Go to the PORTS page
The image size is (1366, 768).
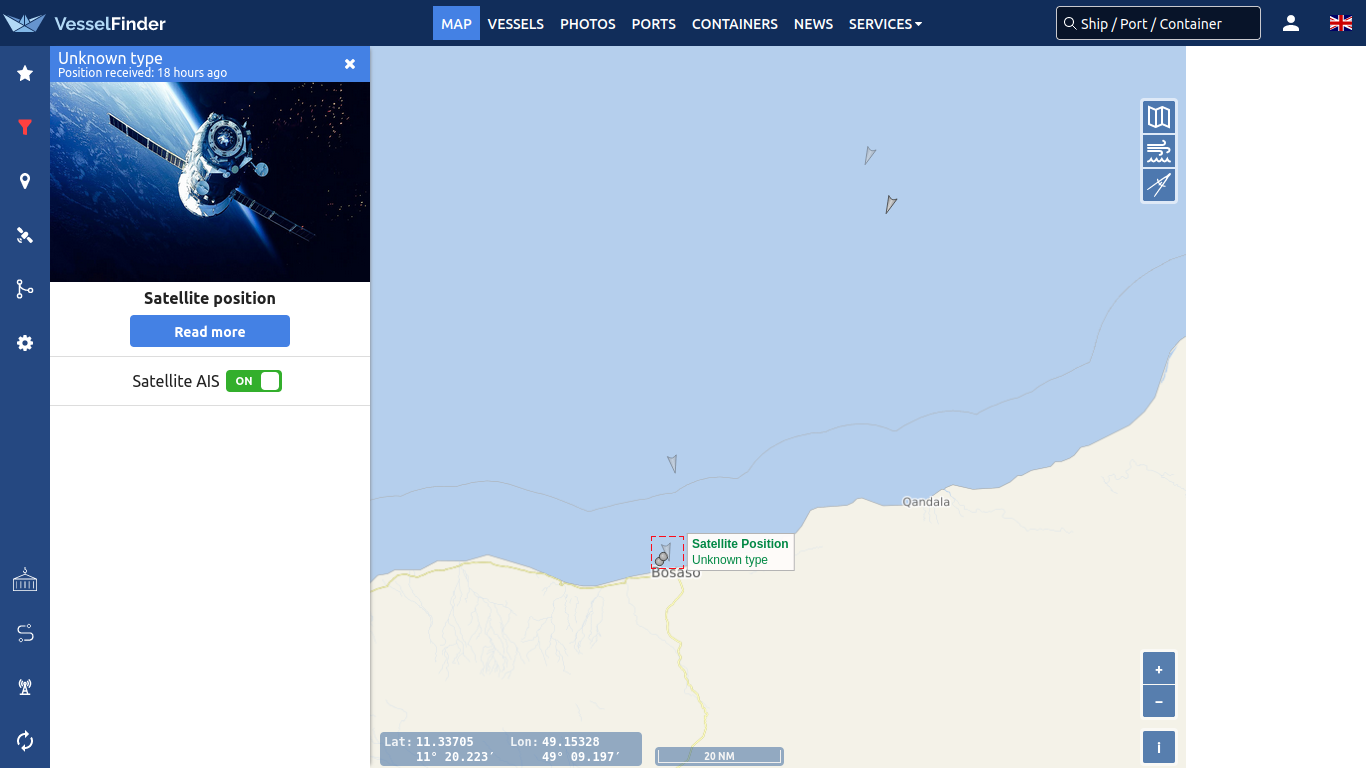[x=654, y=23]
